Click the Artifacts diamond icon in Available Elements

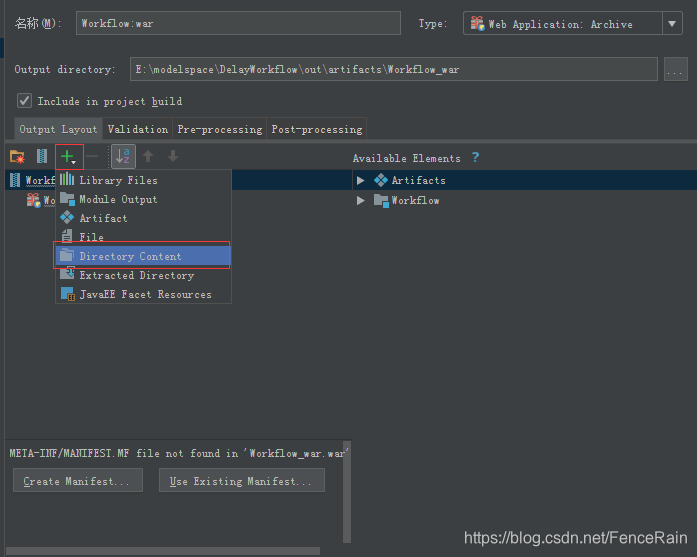(x=381, y=180)
